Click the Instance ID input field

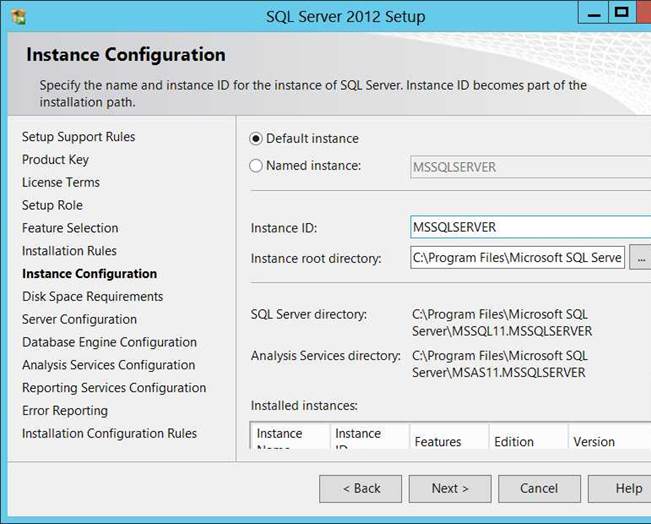coord(530,227)
